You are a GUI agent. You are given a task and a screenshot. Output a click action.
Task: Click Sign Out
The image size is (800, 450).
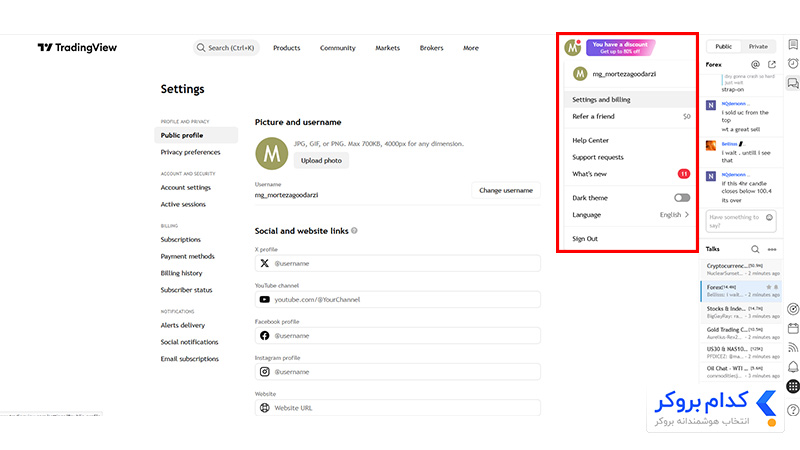tap(630, 239)
